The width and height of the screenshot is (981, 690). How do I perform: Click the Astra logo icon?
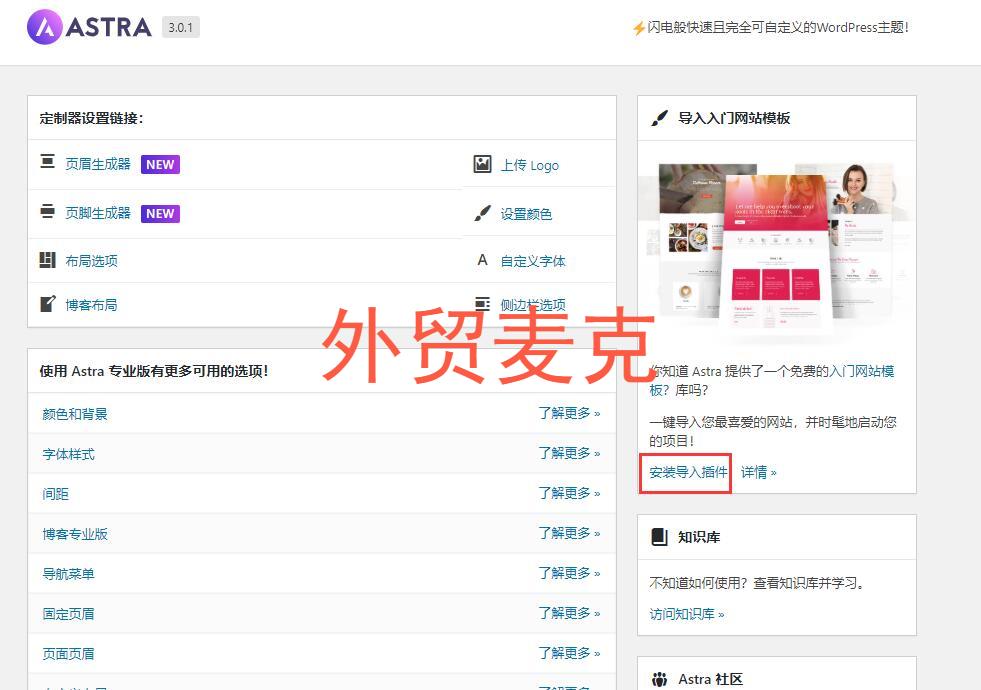click(44, 27)
